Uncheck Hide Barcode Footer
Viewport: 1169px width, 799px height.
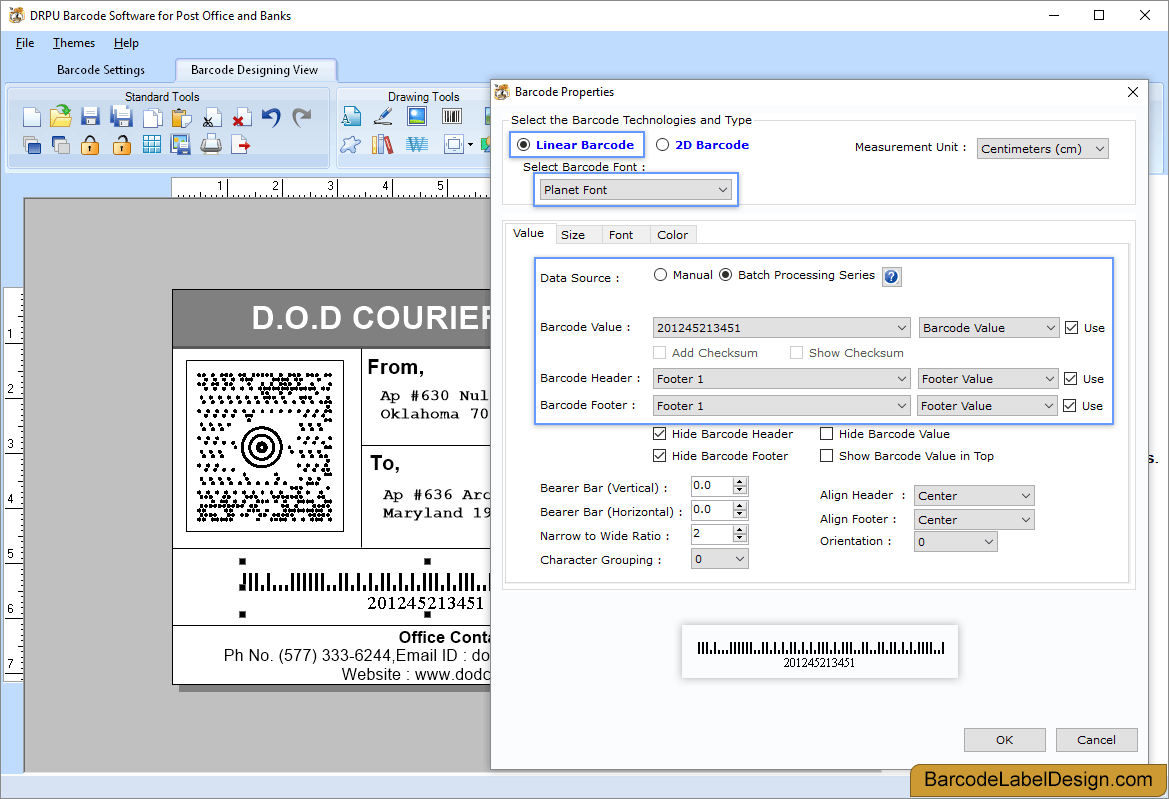pyautogui.click(x=659, y=455)
